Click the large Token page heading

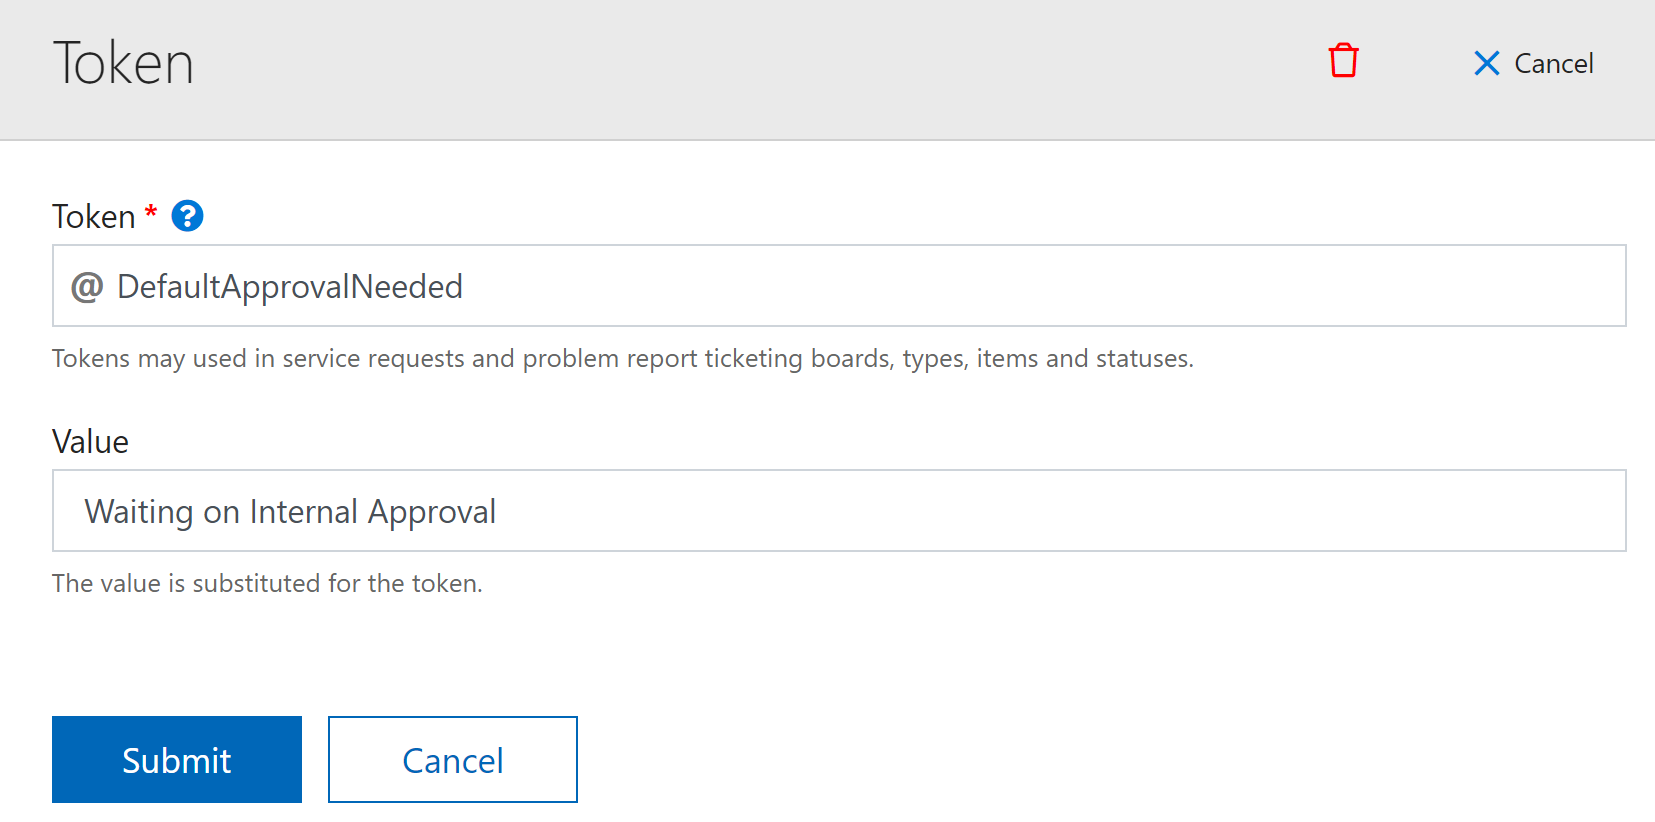tap(123, 63)
